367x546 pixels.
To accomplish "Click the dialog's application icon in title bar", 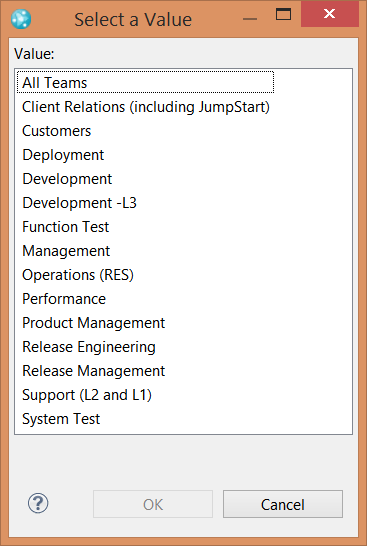I will [x=21, y=19].
